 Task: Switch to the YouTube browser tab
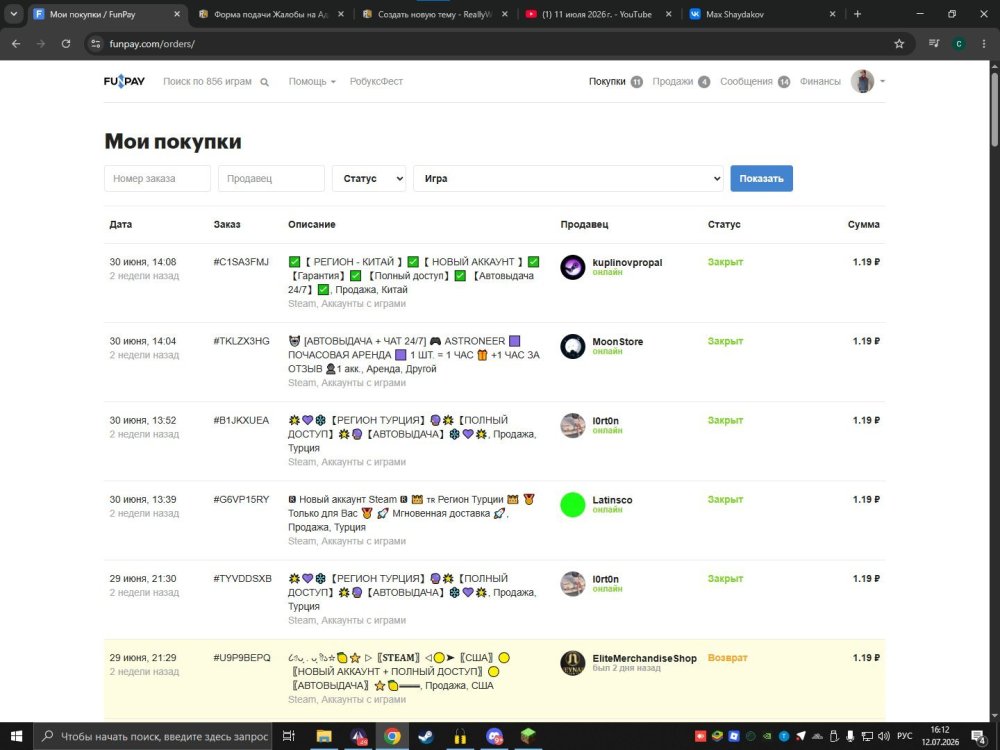[596, 14]
